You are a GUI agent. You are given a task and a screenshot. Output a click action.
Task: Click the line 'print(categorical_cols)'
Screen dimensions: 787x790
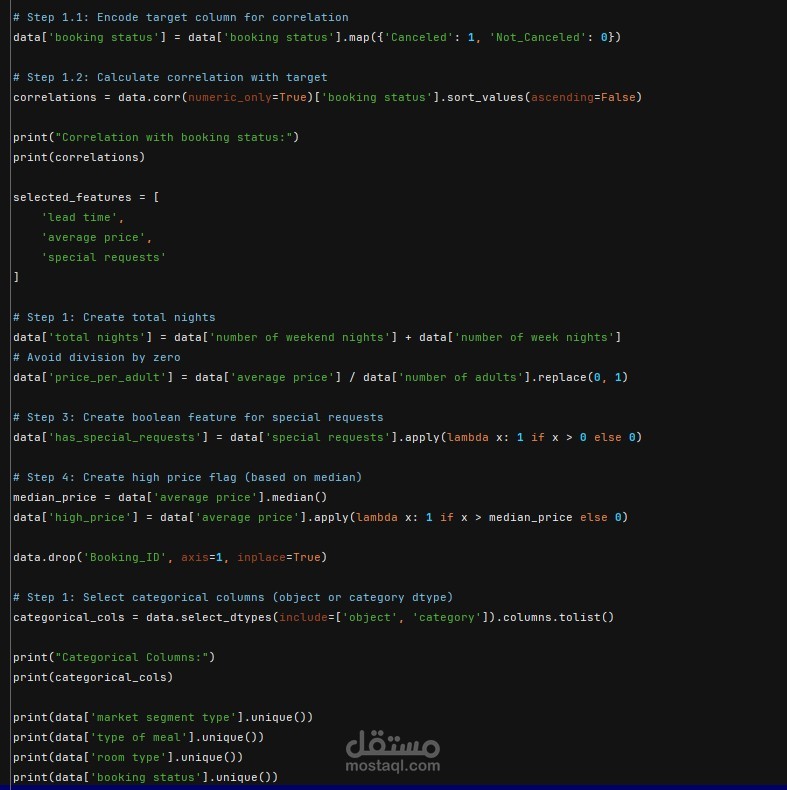[93, 677]
